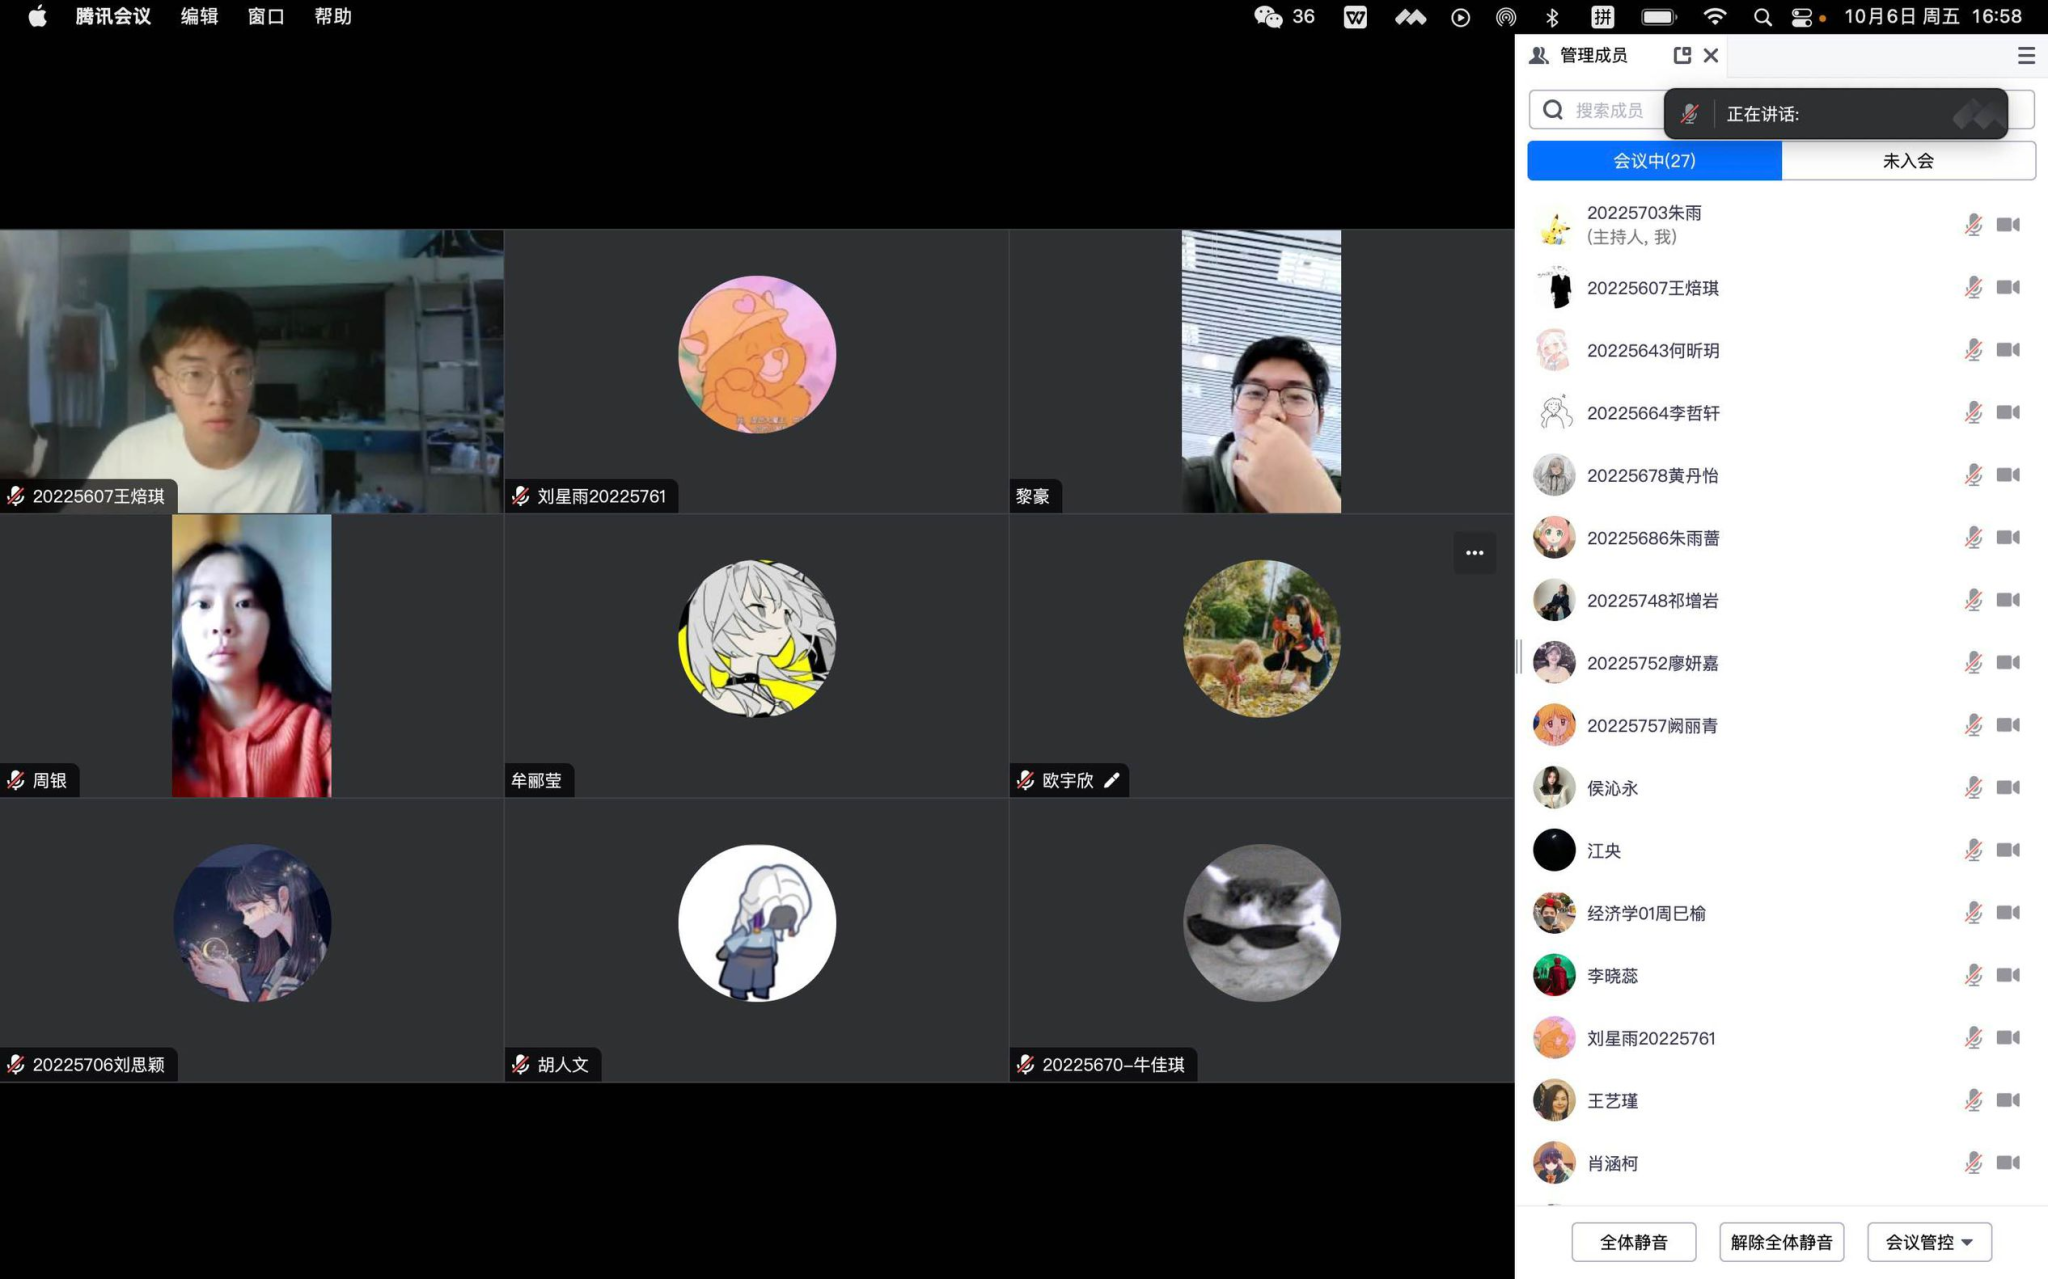
Task: Click the 全体静音 button
Action: pos(1633,1242)
